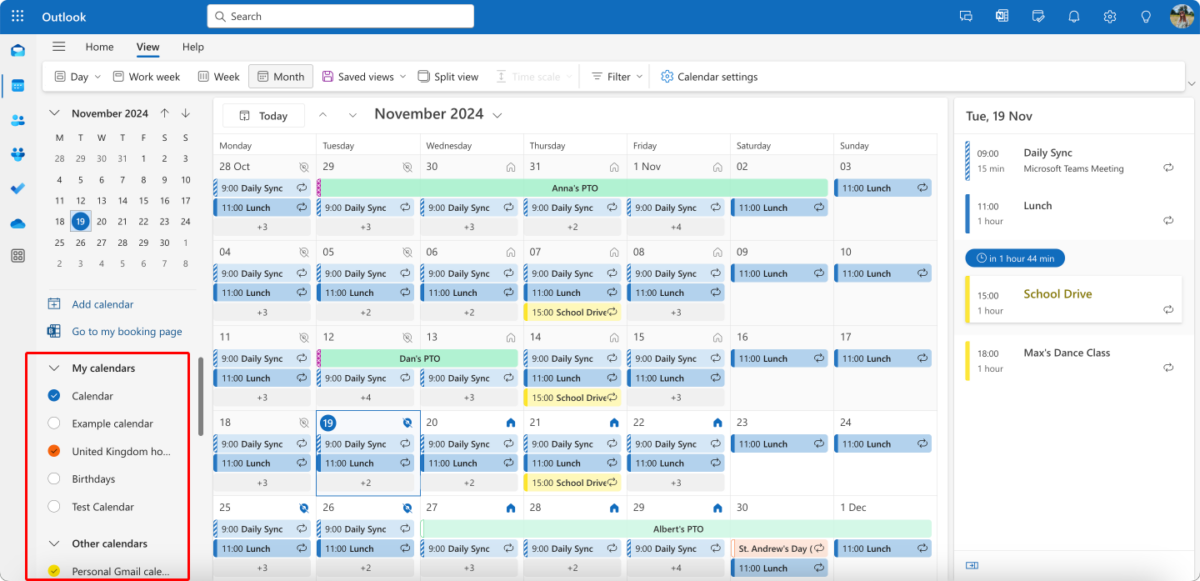This screenshot has width=1200, height=581.
Task: Open the notifications bell
Action: click(x=1073, y=15)
